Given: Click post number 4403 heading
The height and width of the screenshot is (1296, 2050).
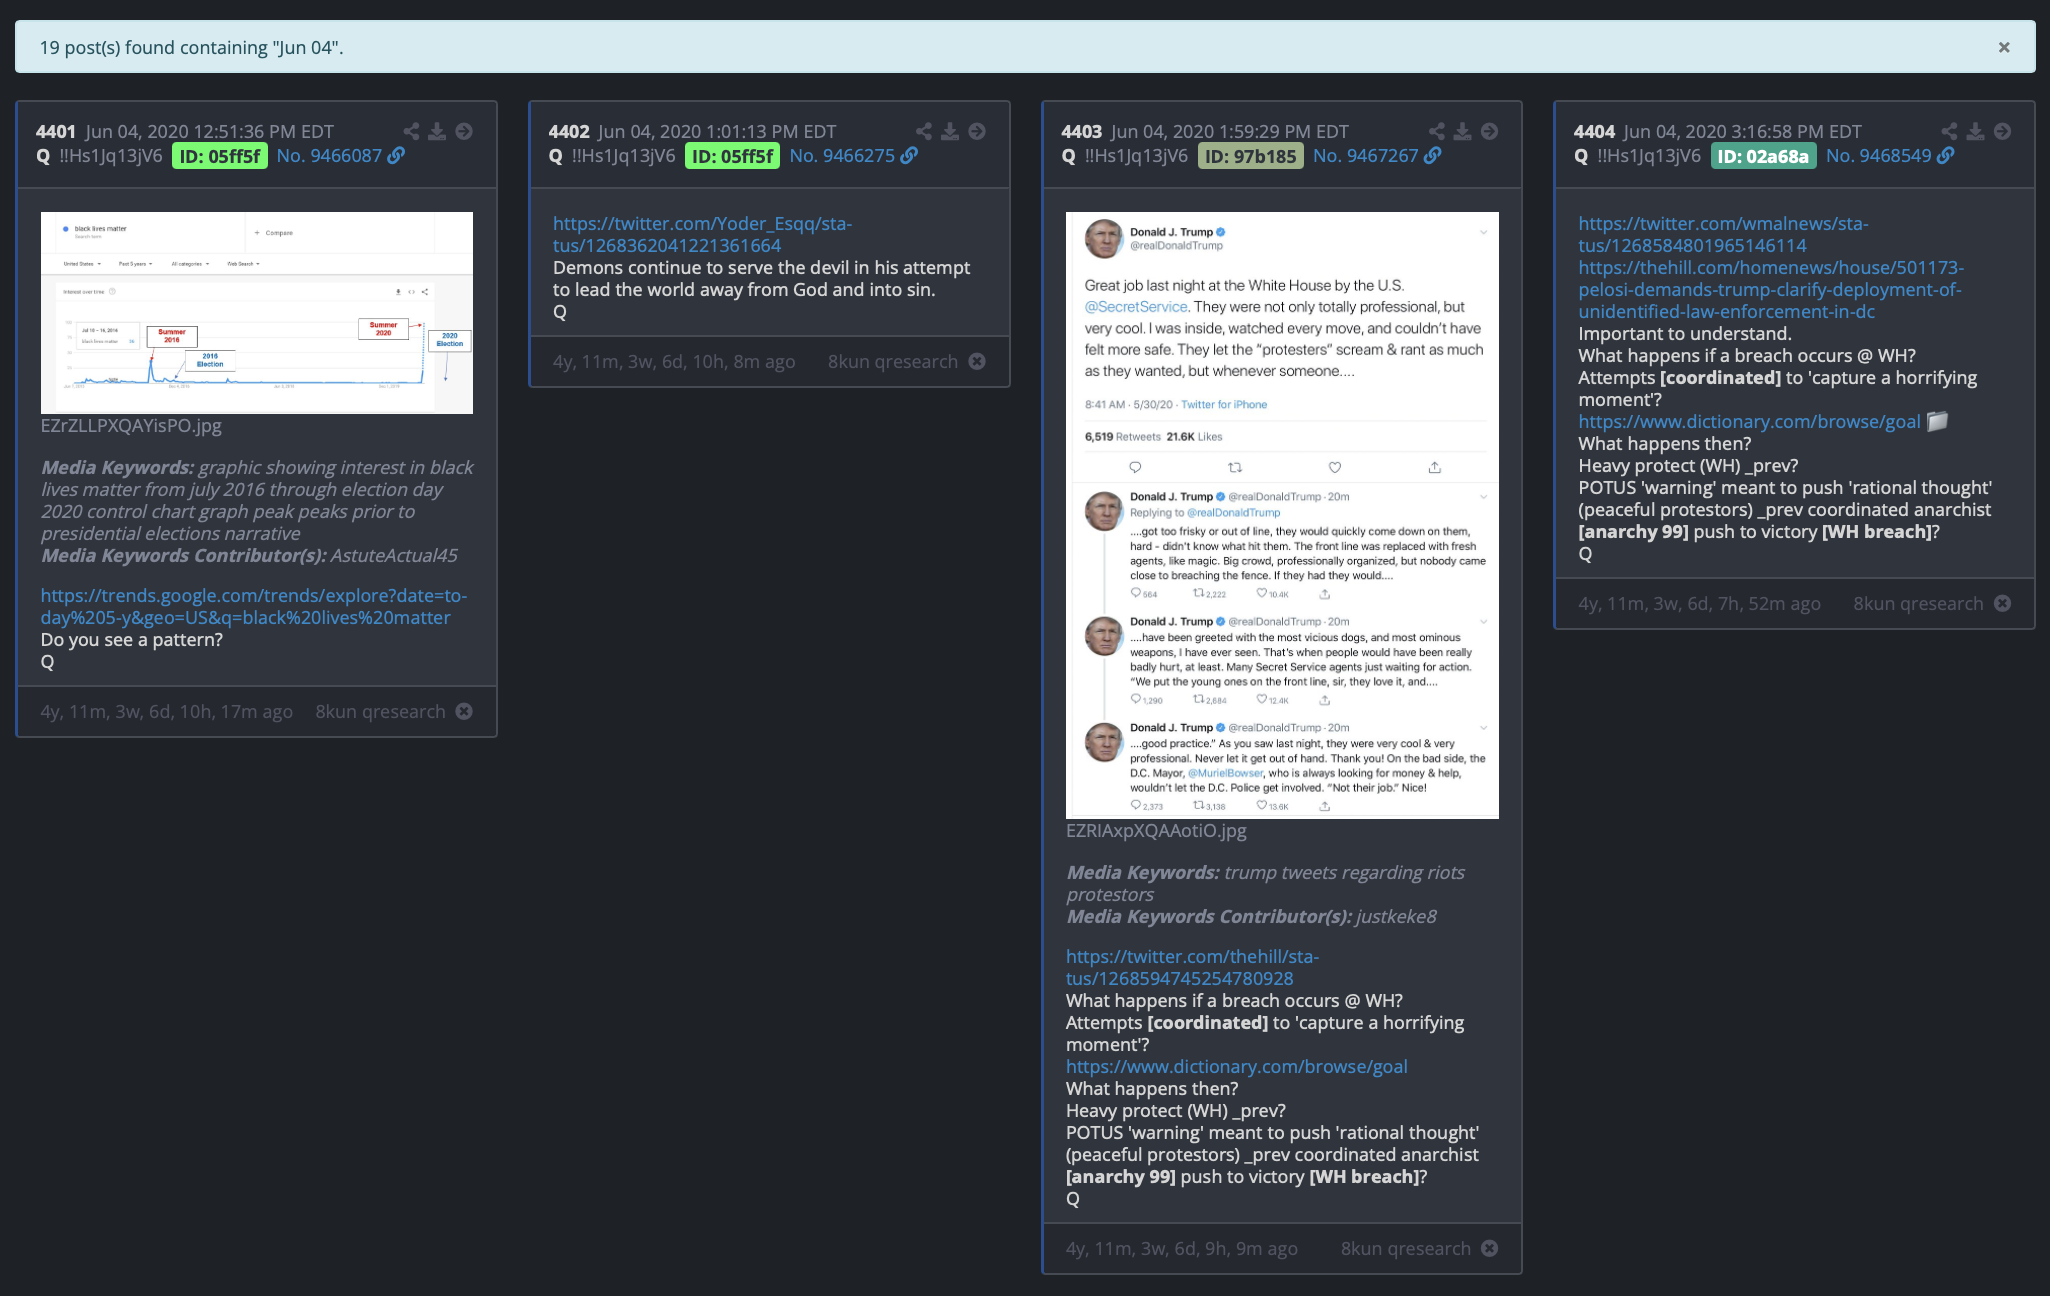Looking at the screenshot, I should (x=1082, y=131).
